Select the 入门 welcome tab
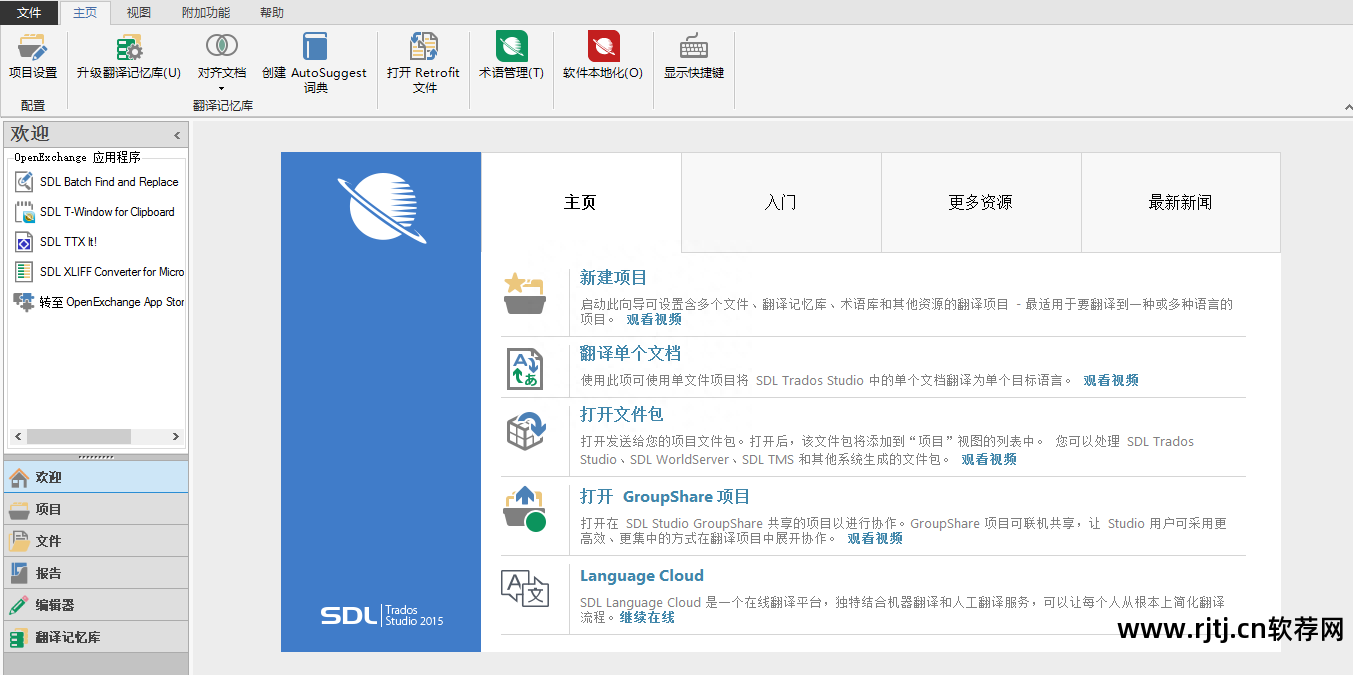1353x675 pixels. click(780, 202)
